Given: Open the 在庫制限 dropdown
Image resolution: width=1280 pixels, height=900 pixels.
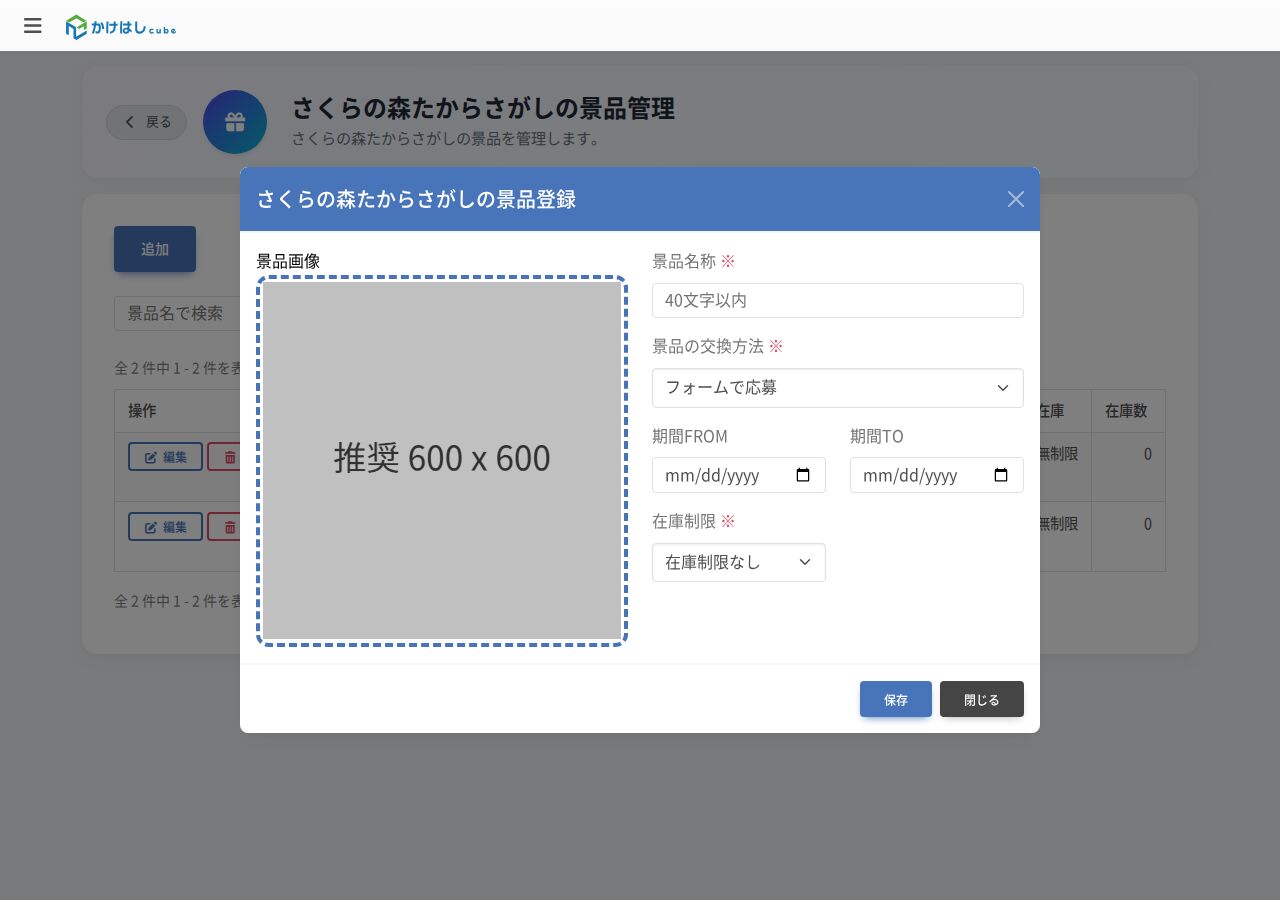Looking at the screenshot, I should [x=739, y=562].
